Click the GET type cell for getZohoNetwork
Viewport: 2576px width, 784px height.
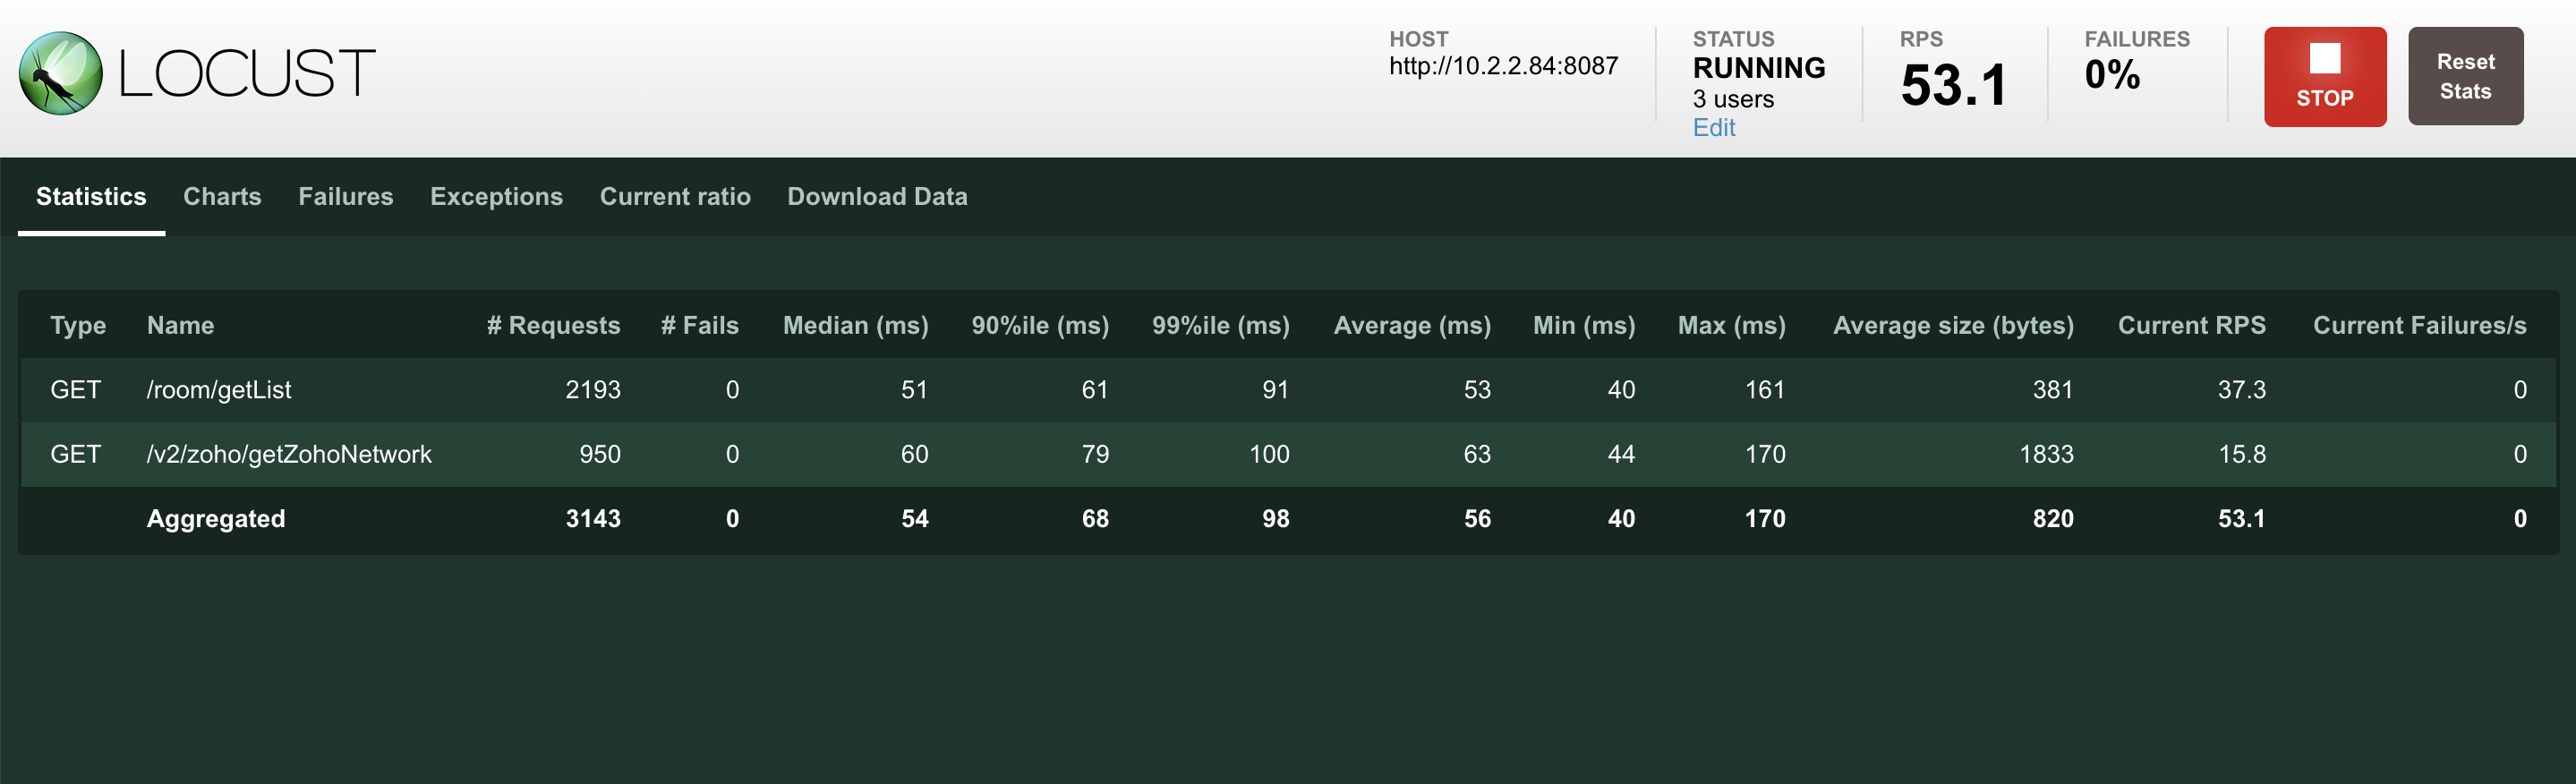point(76,455)
